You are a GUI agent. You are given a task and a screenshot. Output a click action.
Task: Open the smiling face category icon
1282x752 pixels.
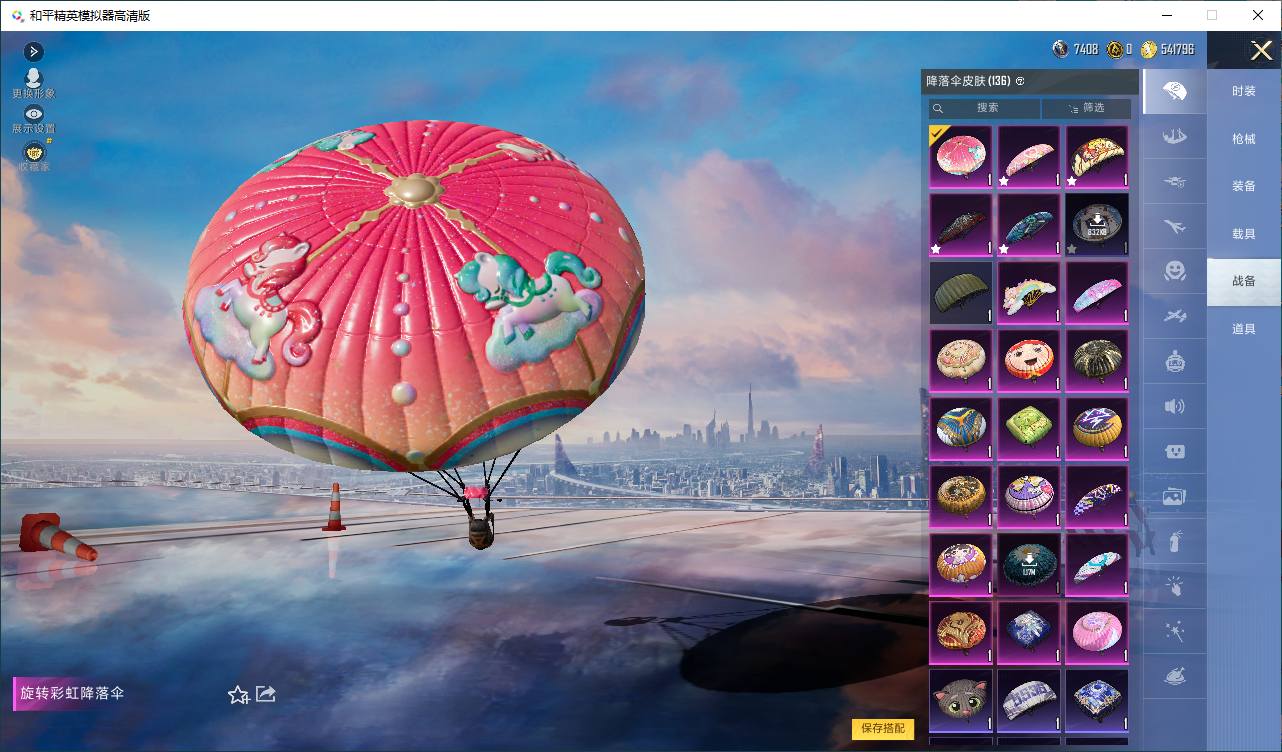point(1175,271)
